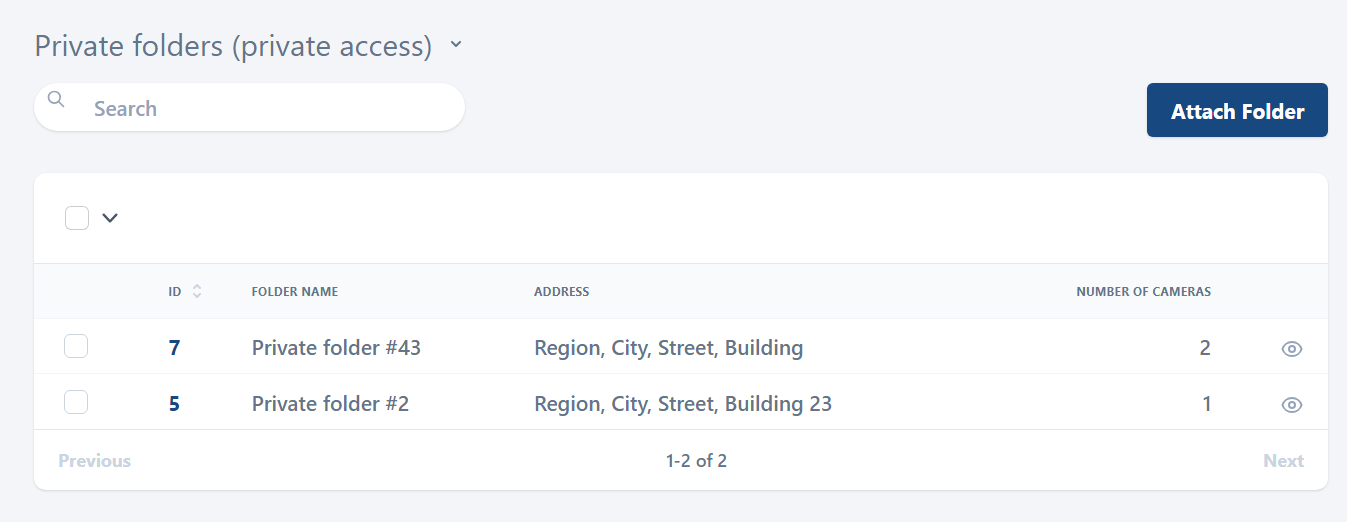
Task: Open folder ID 7 link
Action: click(174, 348)
